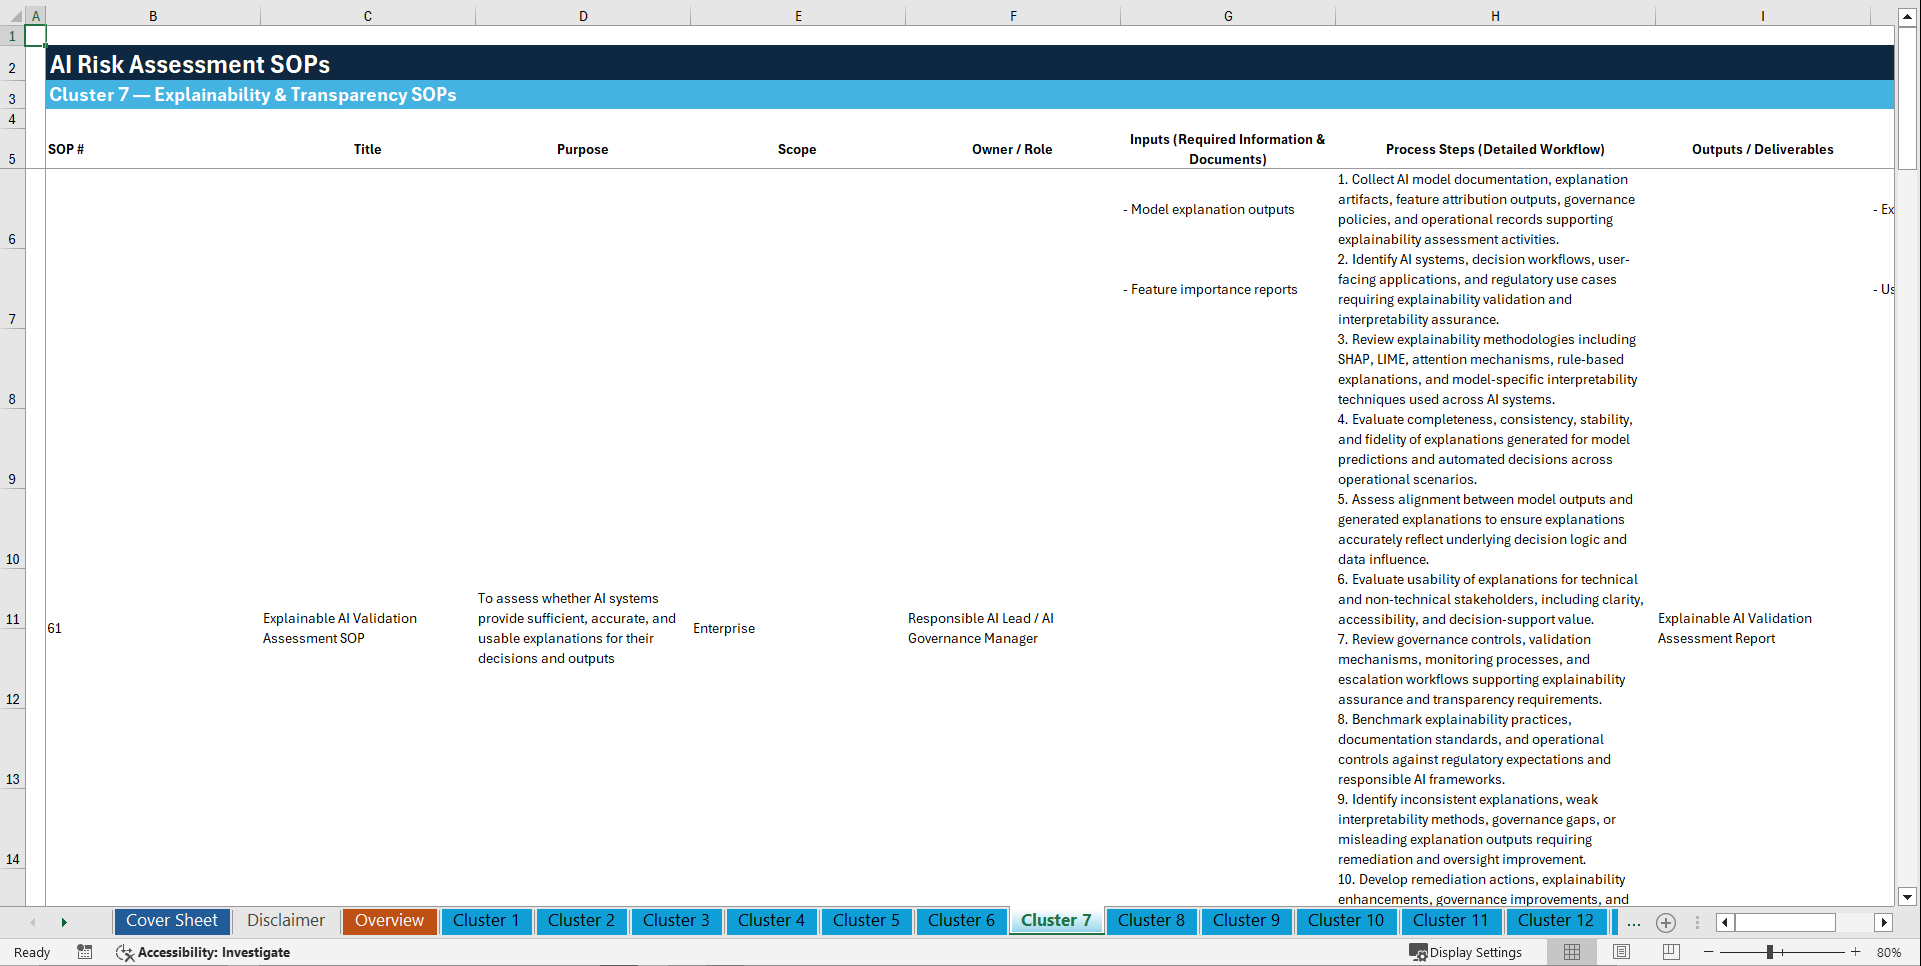Click the Select All corner triangle
Viewport: 1921px width, 966px height.
pyautogui.click(x=14, y=16)
